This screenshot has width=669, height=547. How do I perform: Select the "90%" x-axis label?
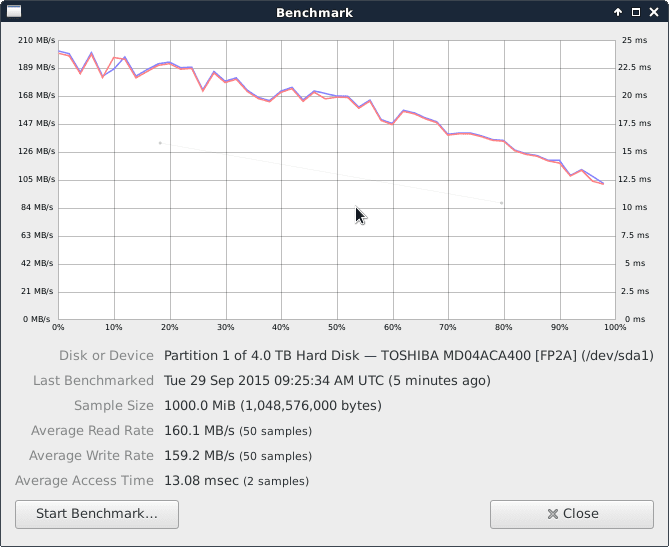pos(559,327)
